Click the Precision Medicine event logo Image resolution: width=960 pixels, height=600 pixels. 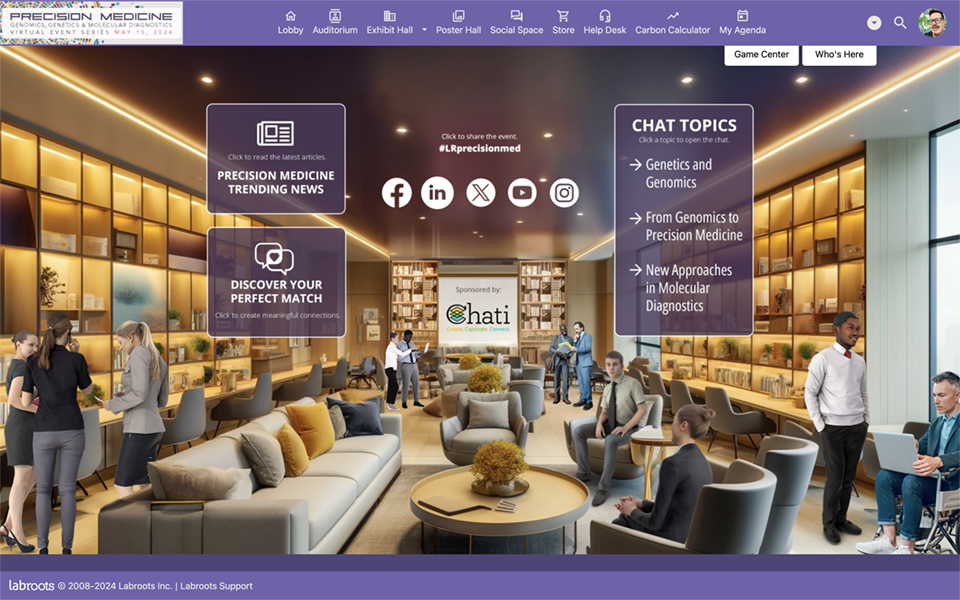click(x=92, y=23)
